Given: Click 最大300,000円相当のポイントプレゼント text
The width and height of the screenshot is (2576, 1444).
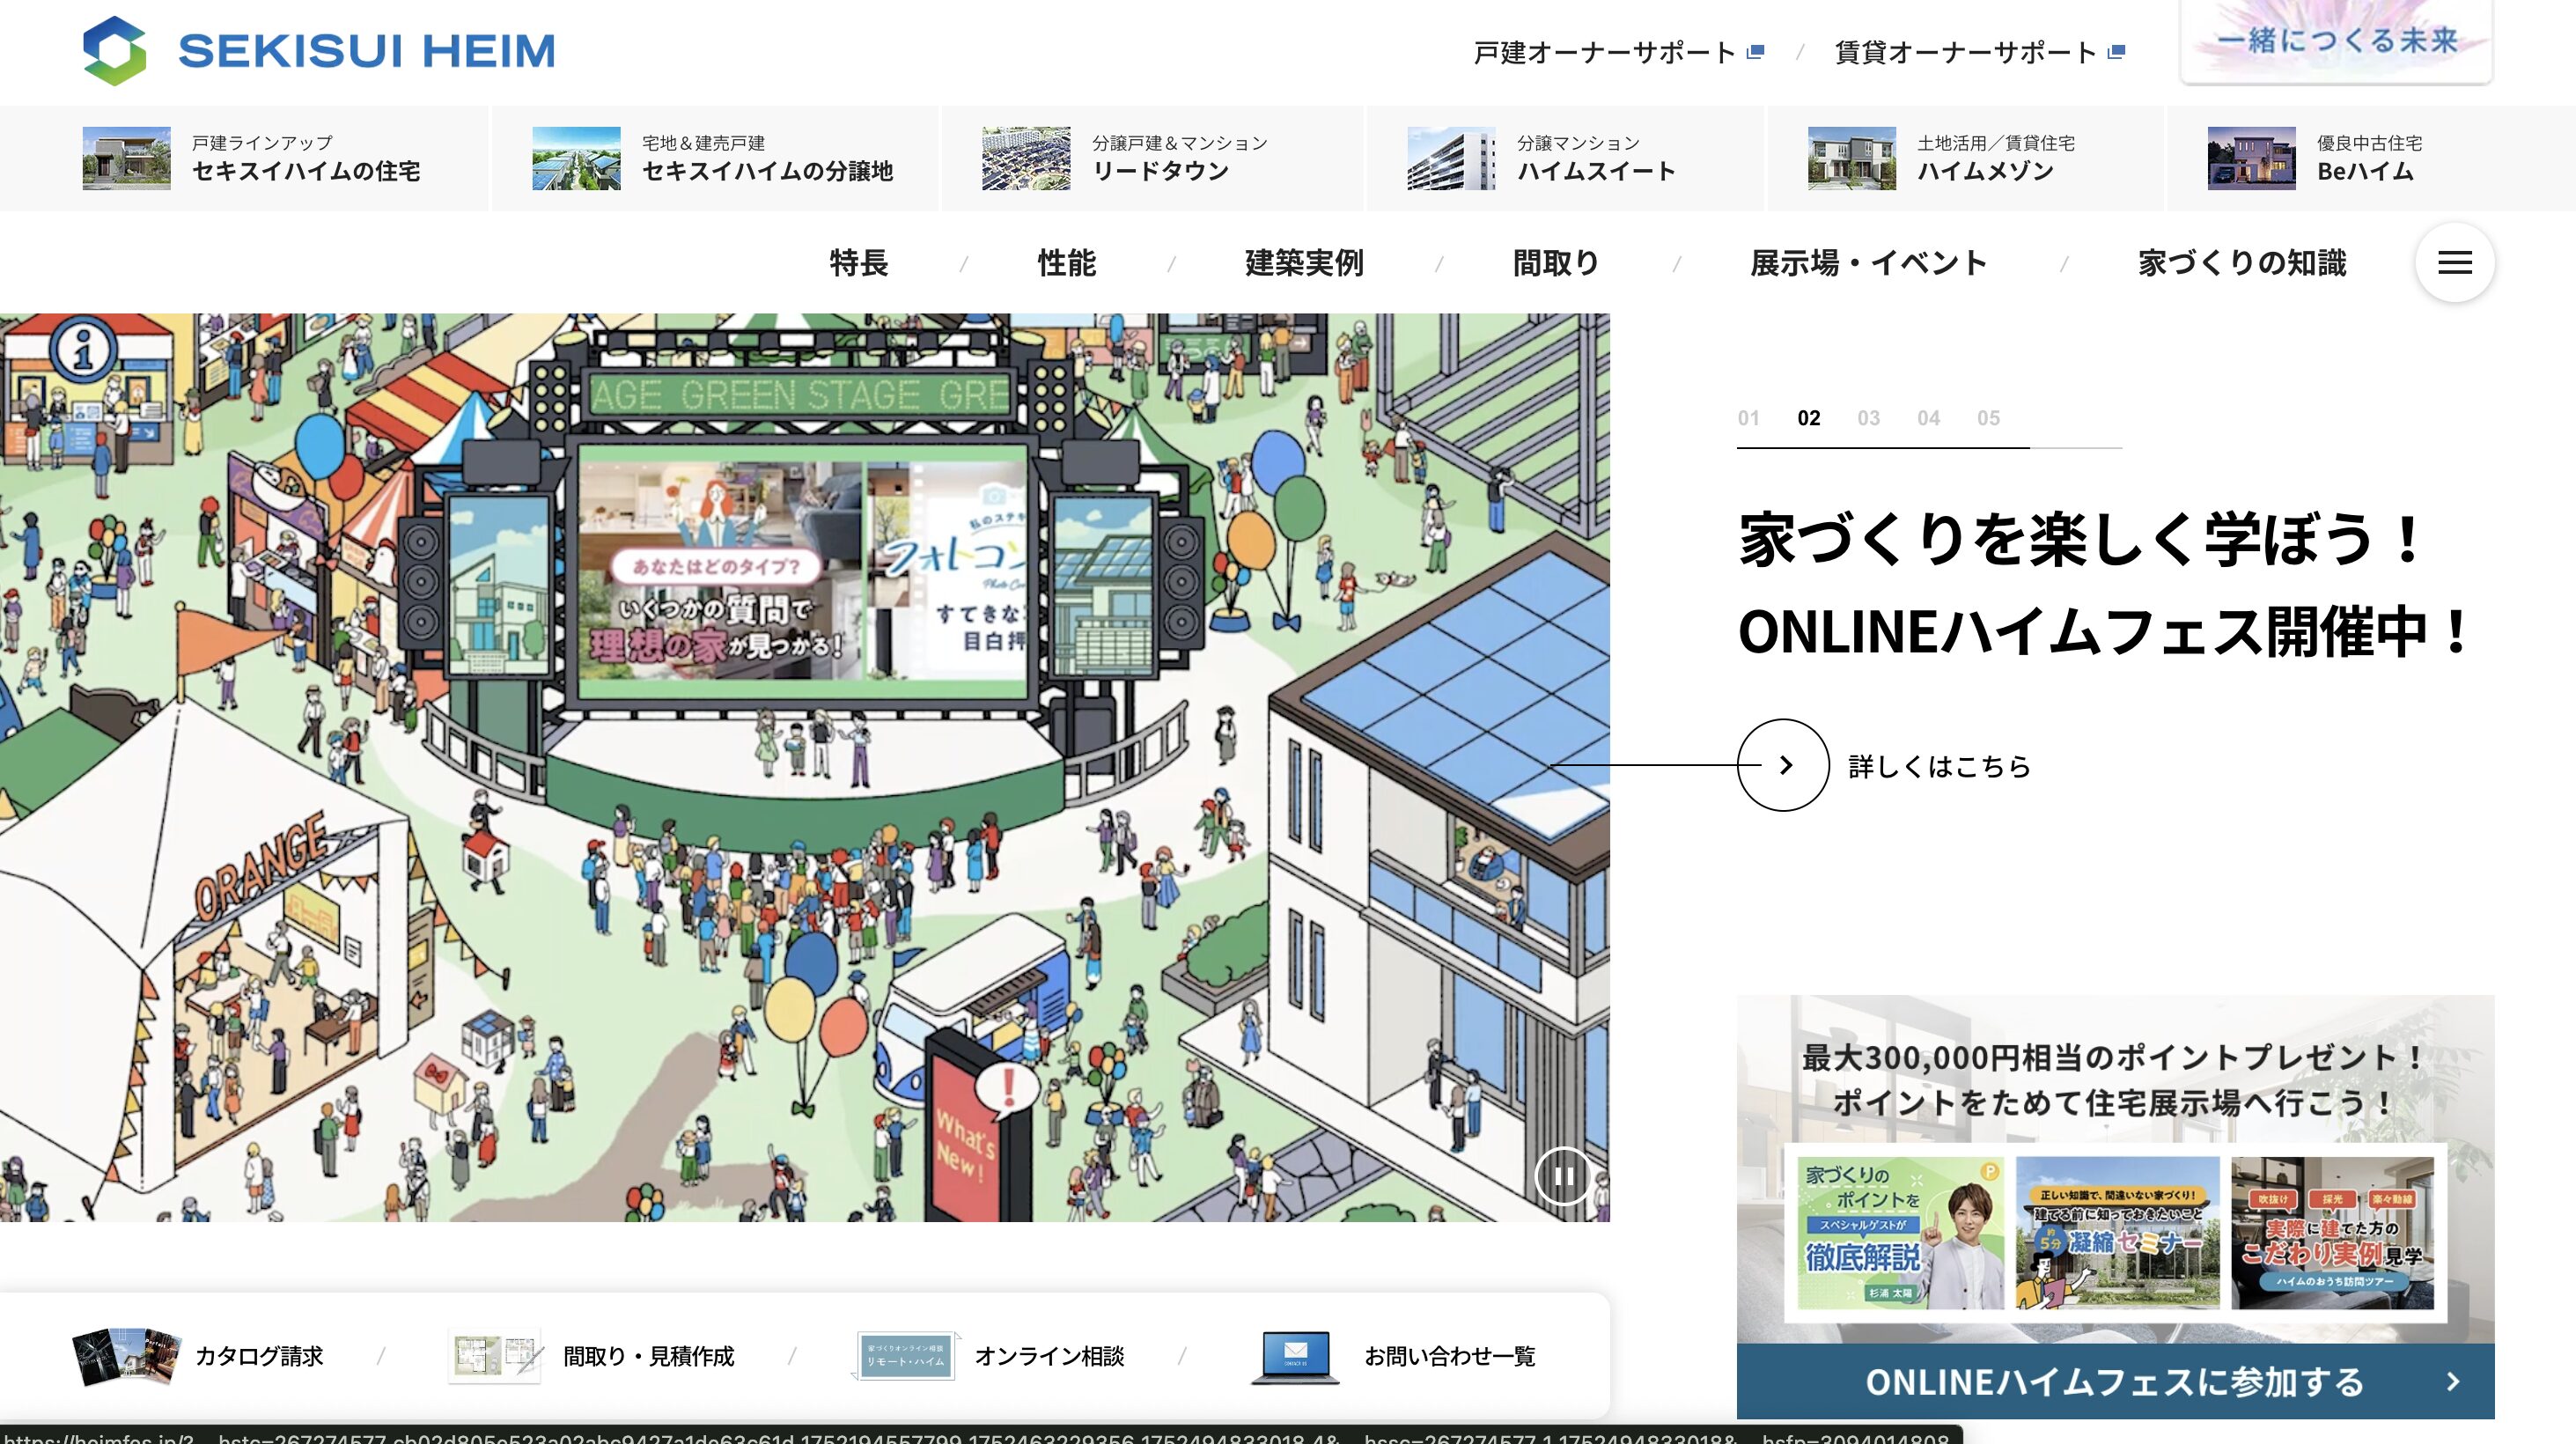Looking at the screenshot, I should pos(2114,1057).
